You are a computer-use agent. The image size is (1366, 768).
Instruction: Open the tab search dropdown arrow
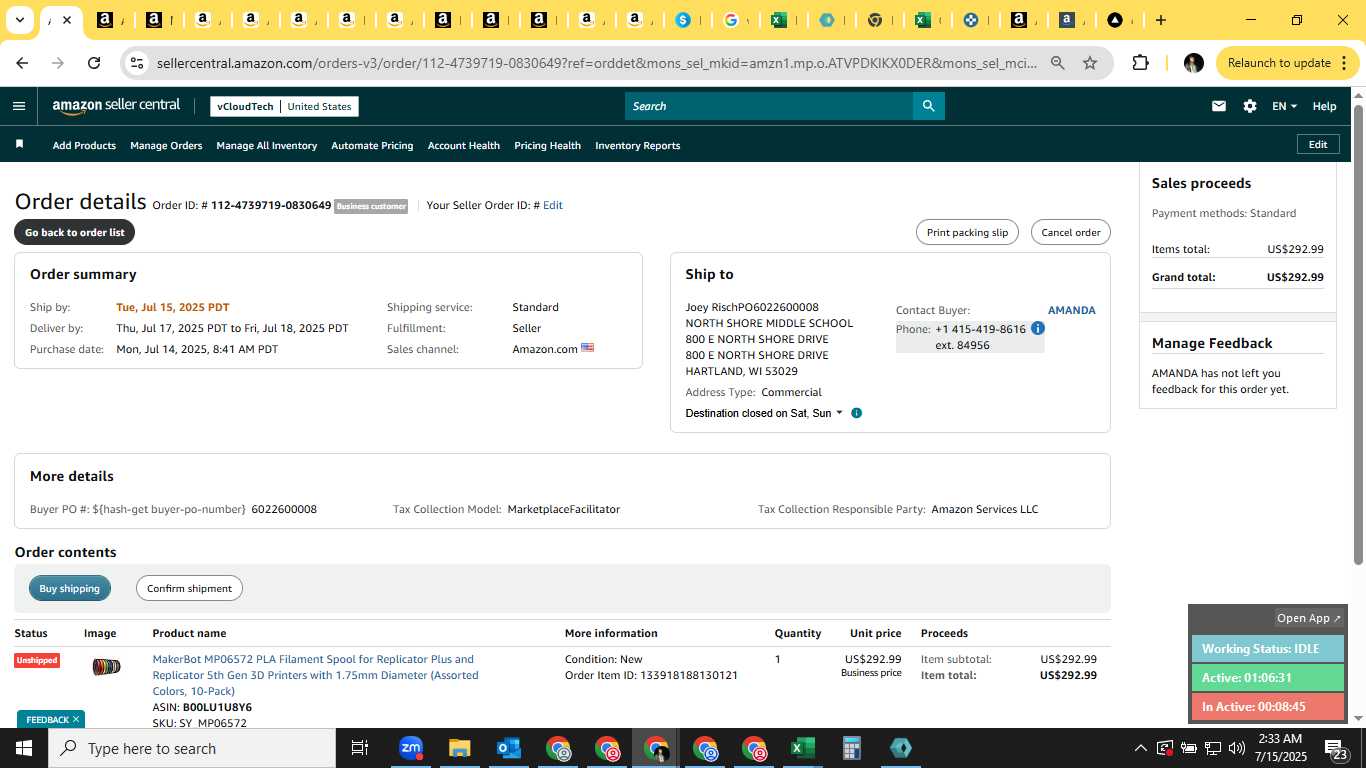coord(19,20)
